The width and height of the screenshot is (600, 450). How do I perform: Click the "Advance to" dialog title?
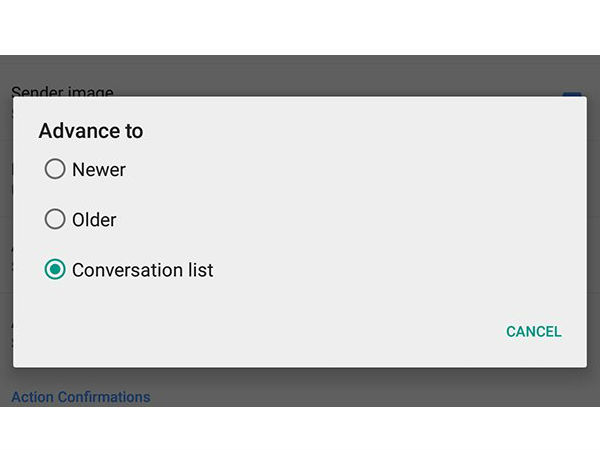click(91, 131)
